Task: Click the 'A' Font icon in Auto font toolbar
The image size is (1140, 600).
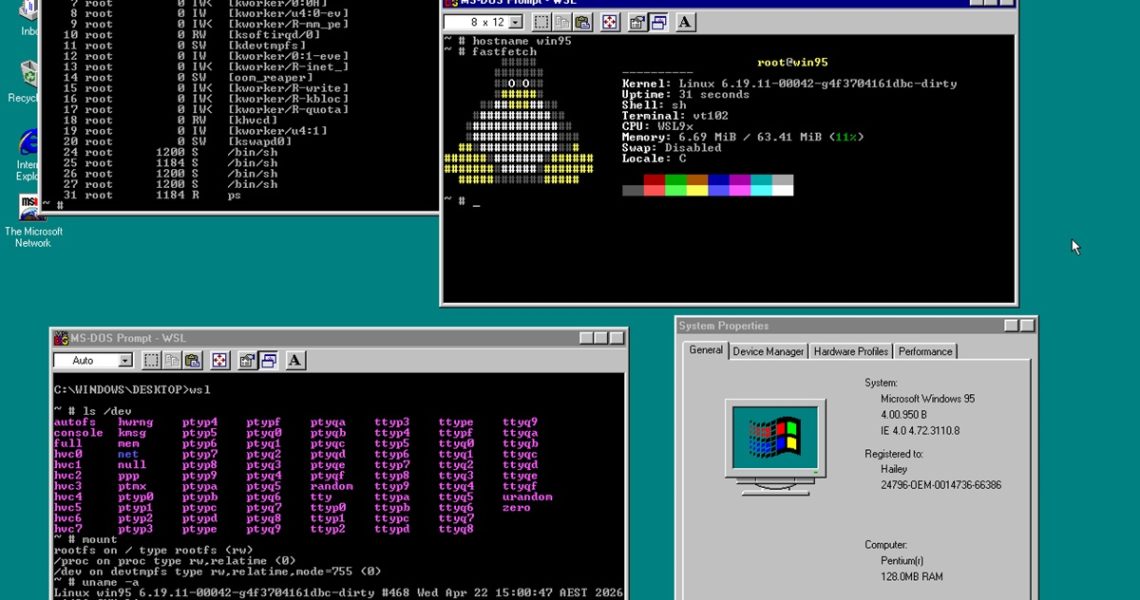Action: [x=295, y=360]
